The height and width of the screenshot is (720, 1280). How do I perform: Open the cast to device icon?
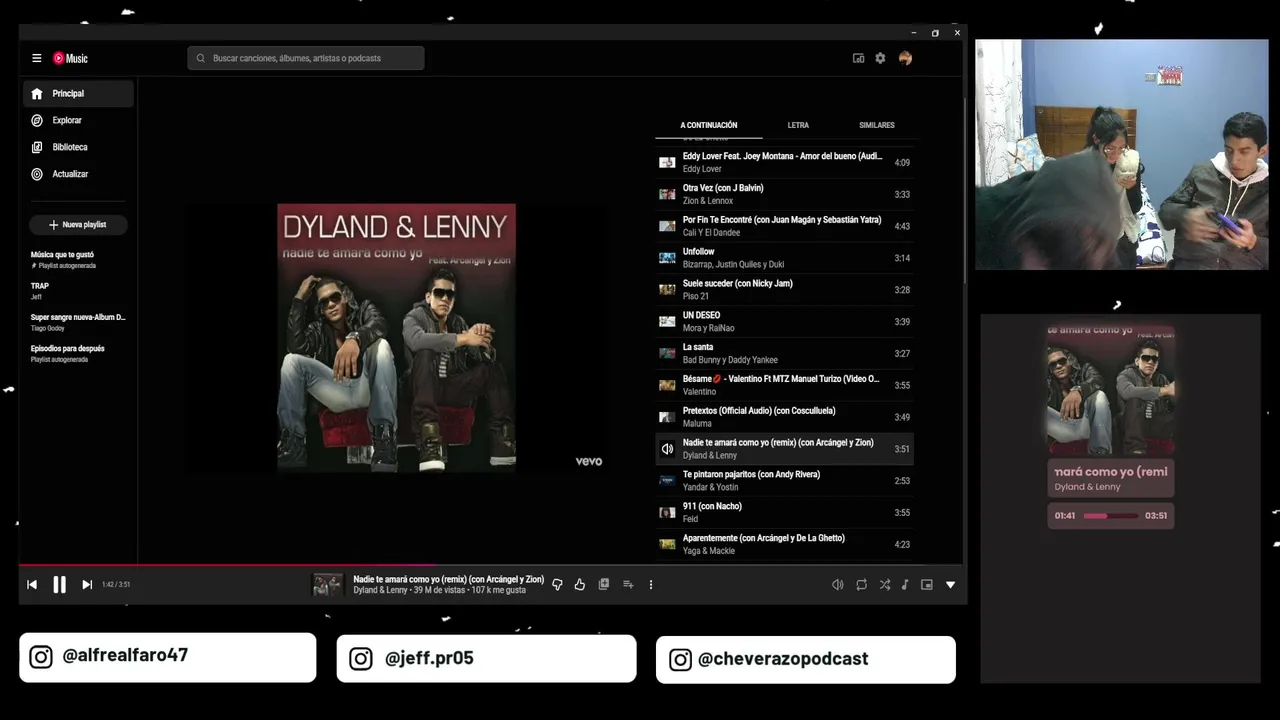[x=858, y=58]
